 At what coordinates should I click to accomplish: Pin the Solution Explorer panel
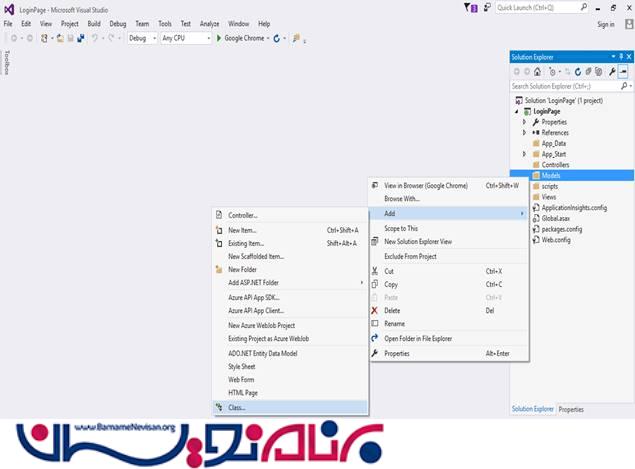621,57
